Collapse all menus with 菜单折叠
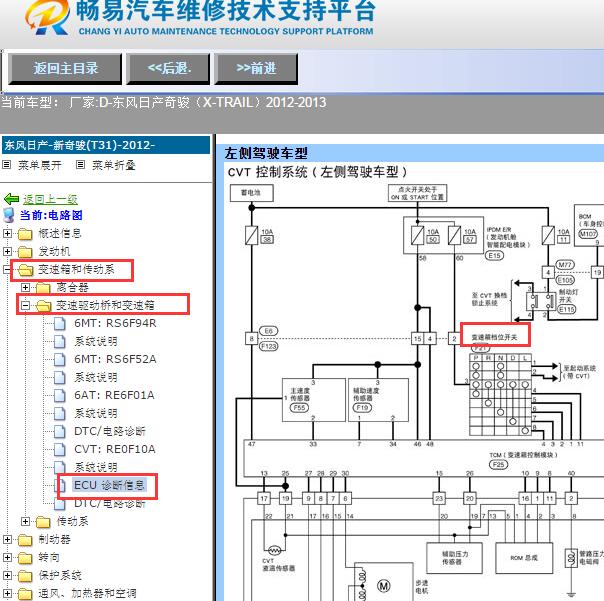 (x=114, y=165)
